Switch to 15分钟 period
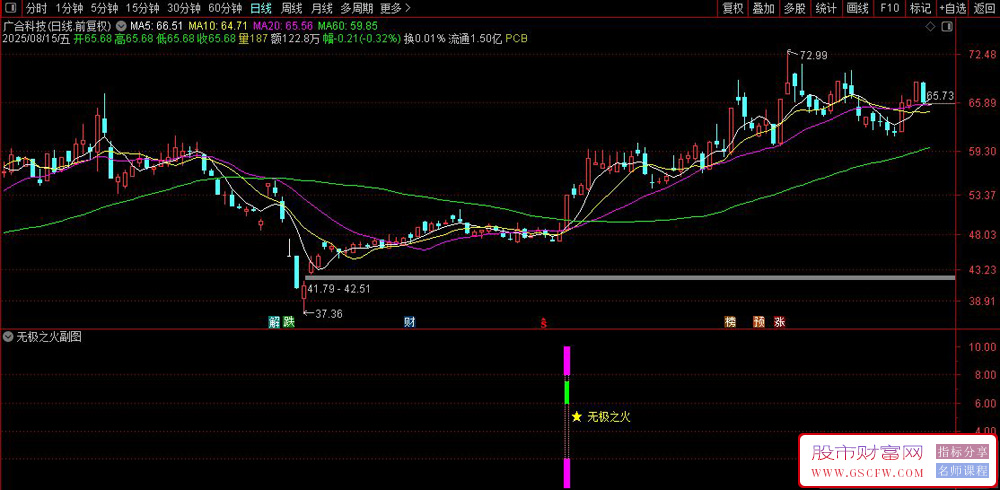The height and width of the screenshot is (490, 1000). coord(143,8)
